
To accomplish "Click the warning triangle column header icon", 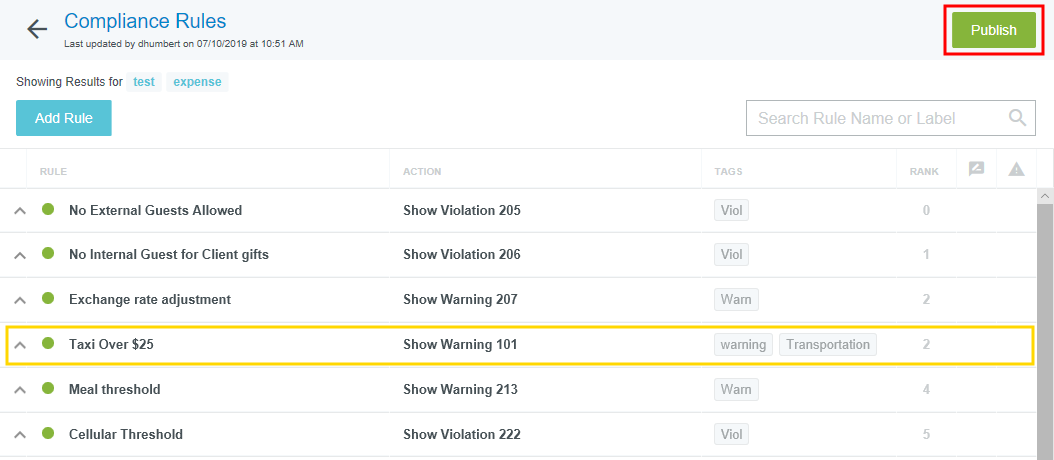I will [x=1016, y=170].
